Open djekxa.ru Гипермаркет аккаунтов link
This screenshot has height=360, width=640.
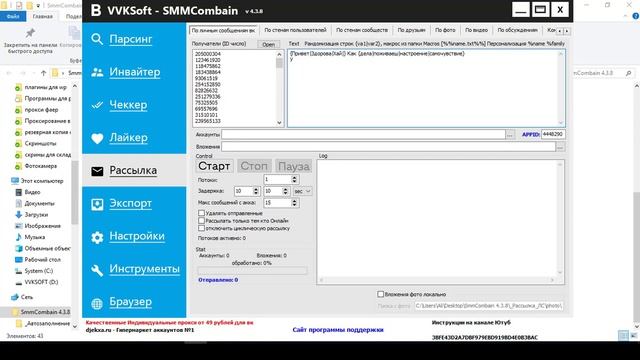pos(140,330)
